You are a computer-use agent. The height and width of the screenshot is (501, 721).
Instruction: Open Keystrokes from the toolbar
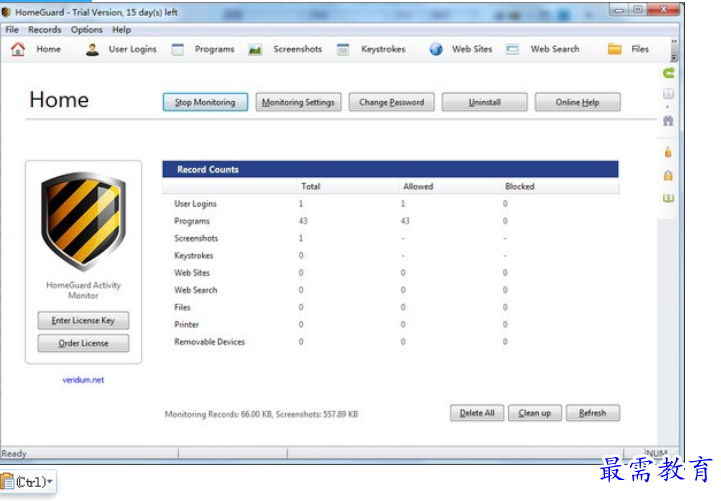(x=371, y=49)
